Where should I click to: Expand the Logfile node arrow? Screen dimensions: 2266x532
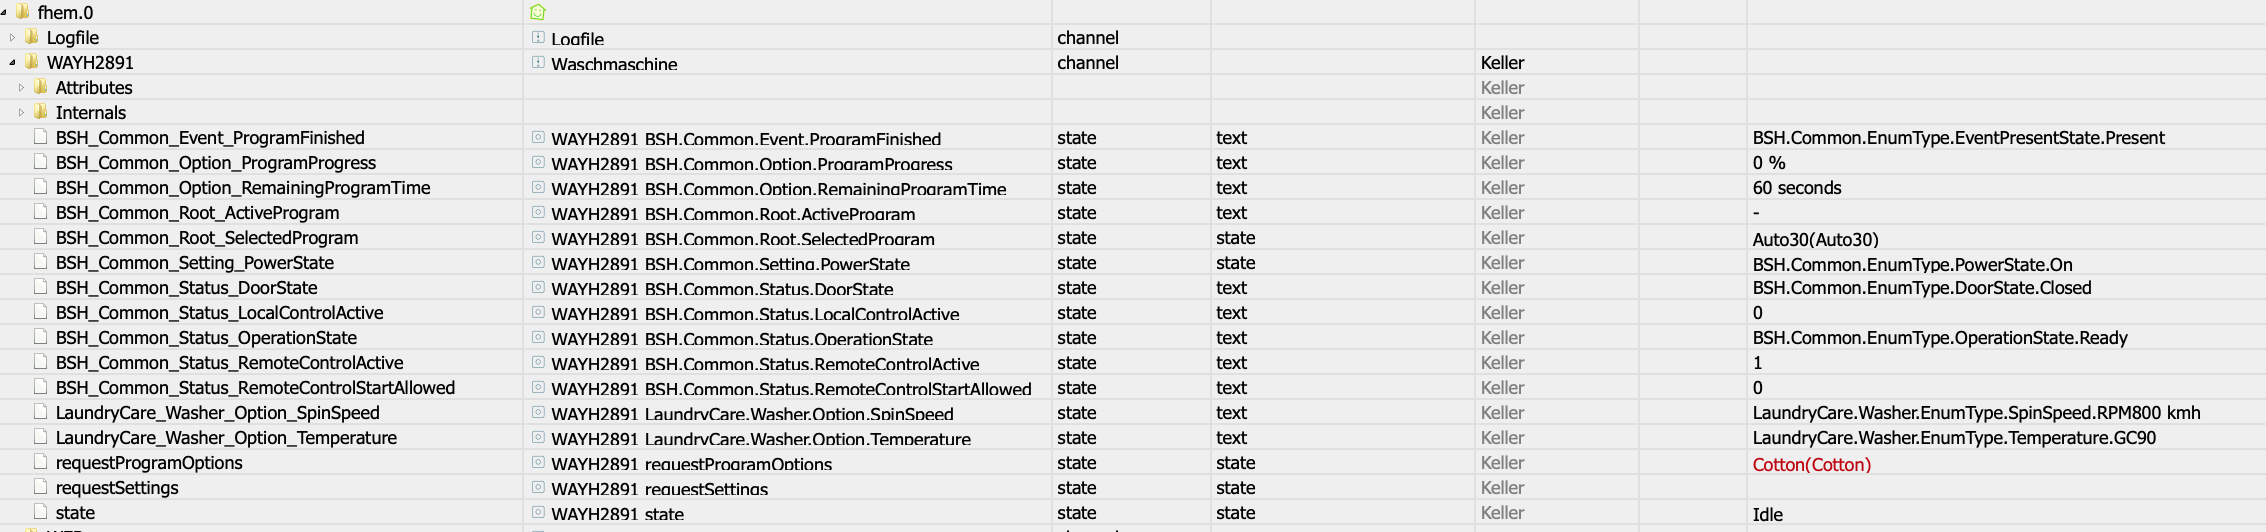pyautogui.click(x=12, y=37)
